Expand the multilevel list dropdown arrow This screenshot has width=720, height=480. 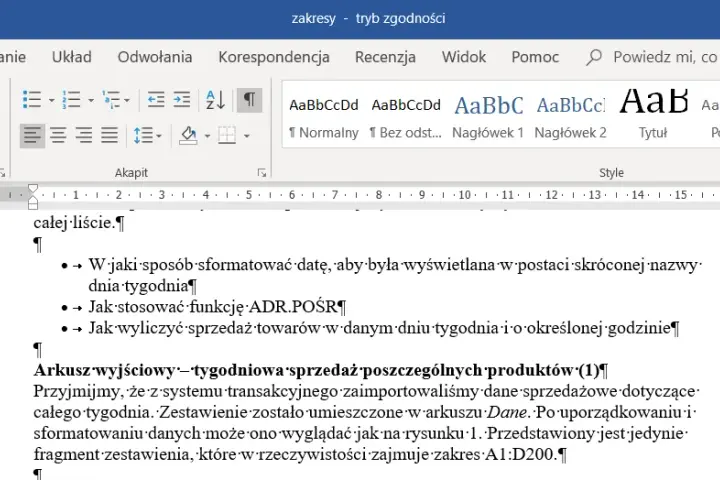tap(127, 100)
